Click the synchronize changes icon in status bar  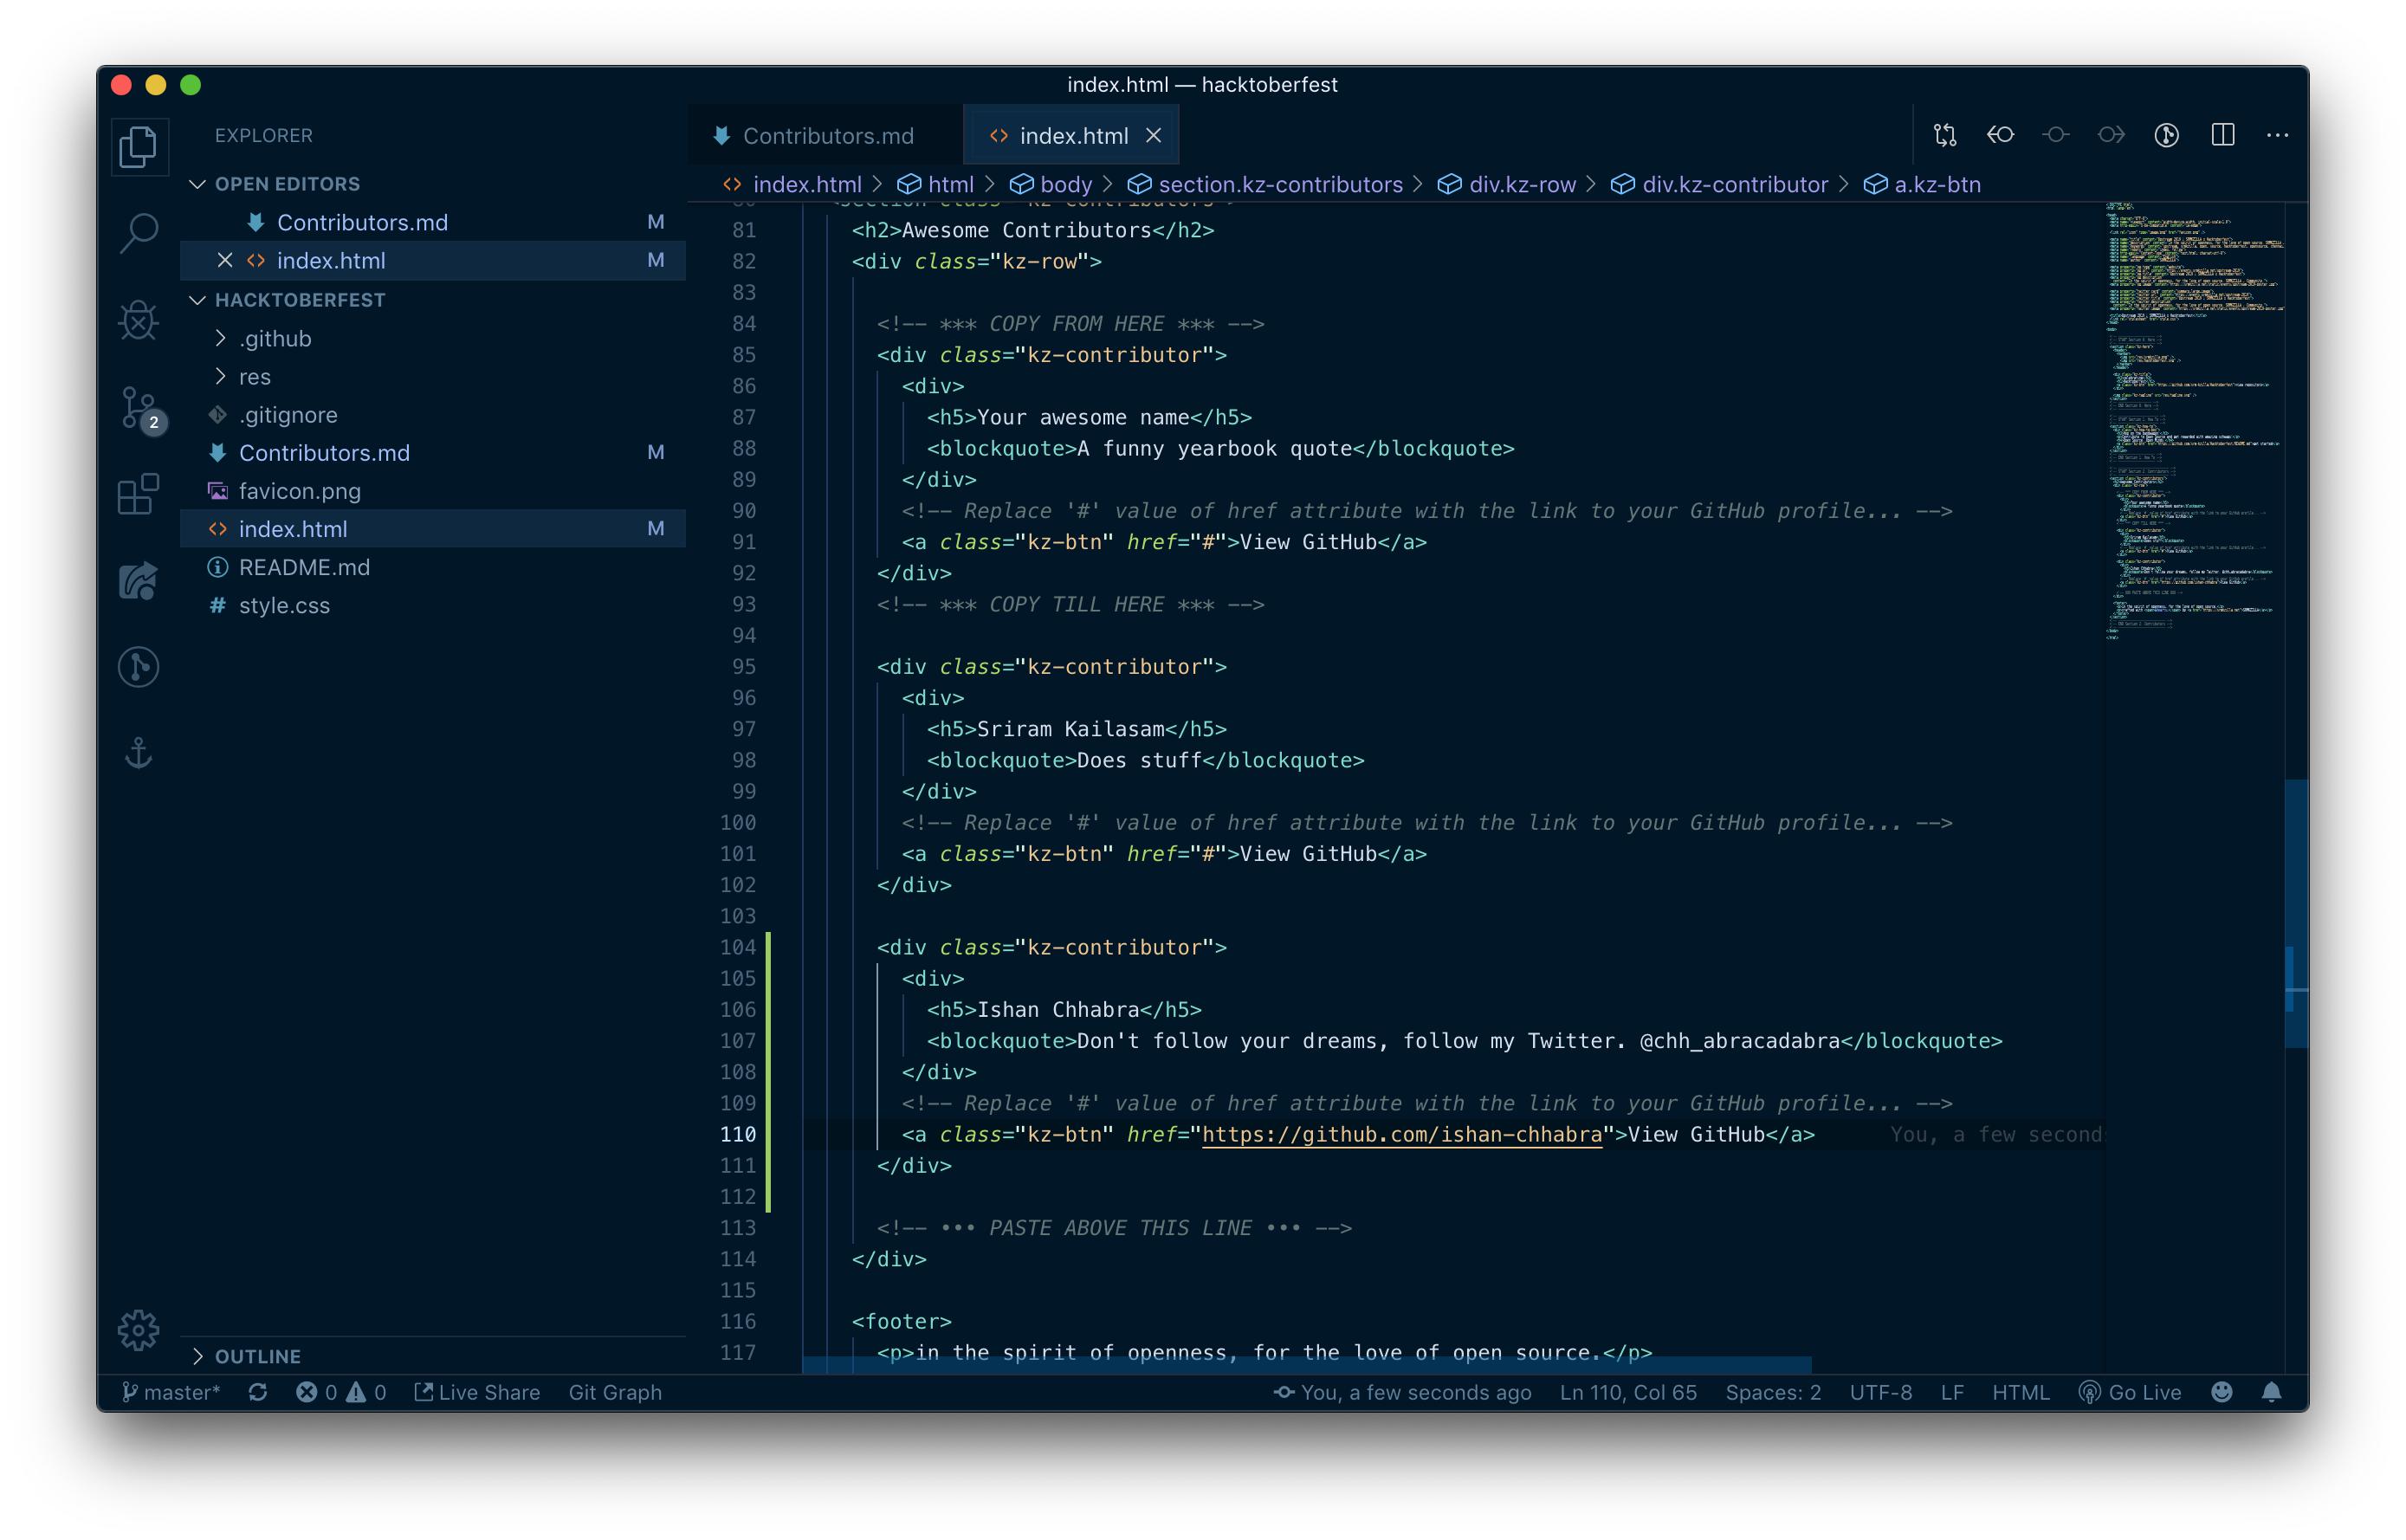tap(258, 1392)
